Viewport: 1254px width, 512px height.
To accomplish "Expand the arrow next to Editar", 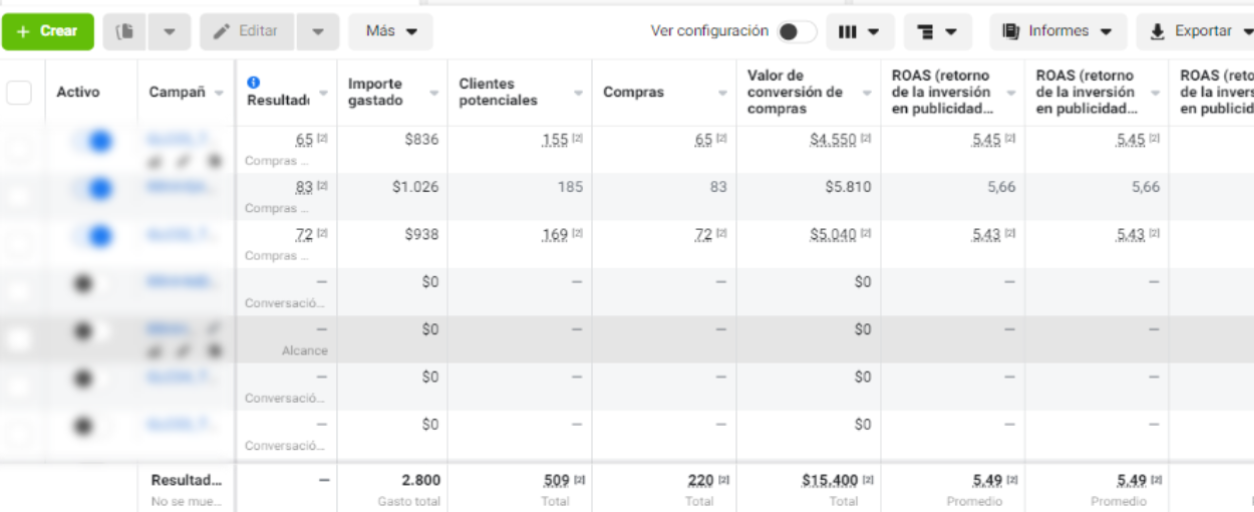I will [x=317, y=32].
